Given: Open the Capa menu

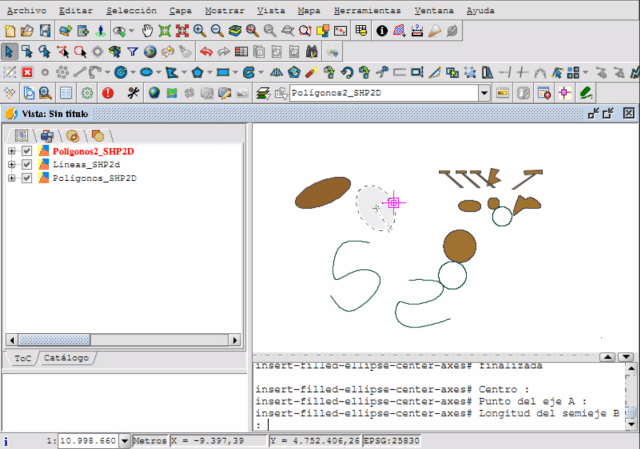Looking at the screenshot, I should coord(180,9).
